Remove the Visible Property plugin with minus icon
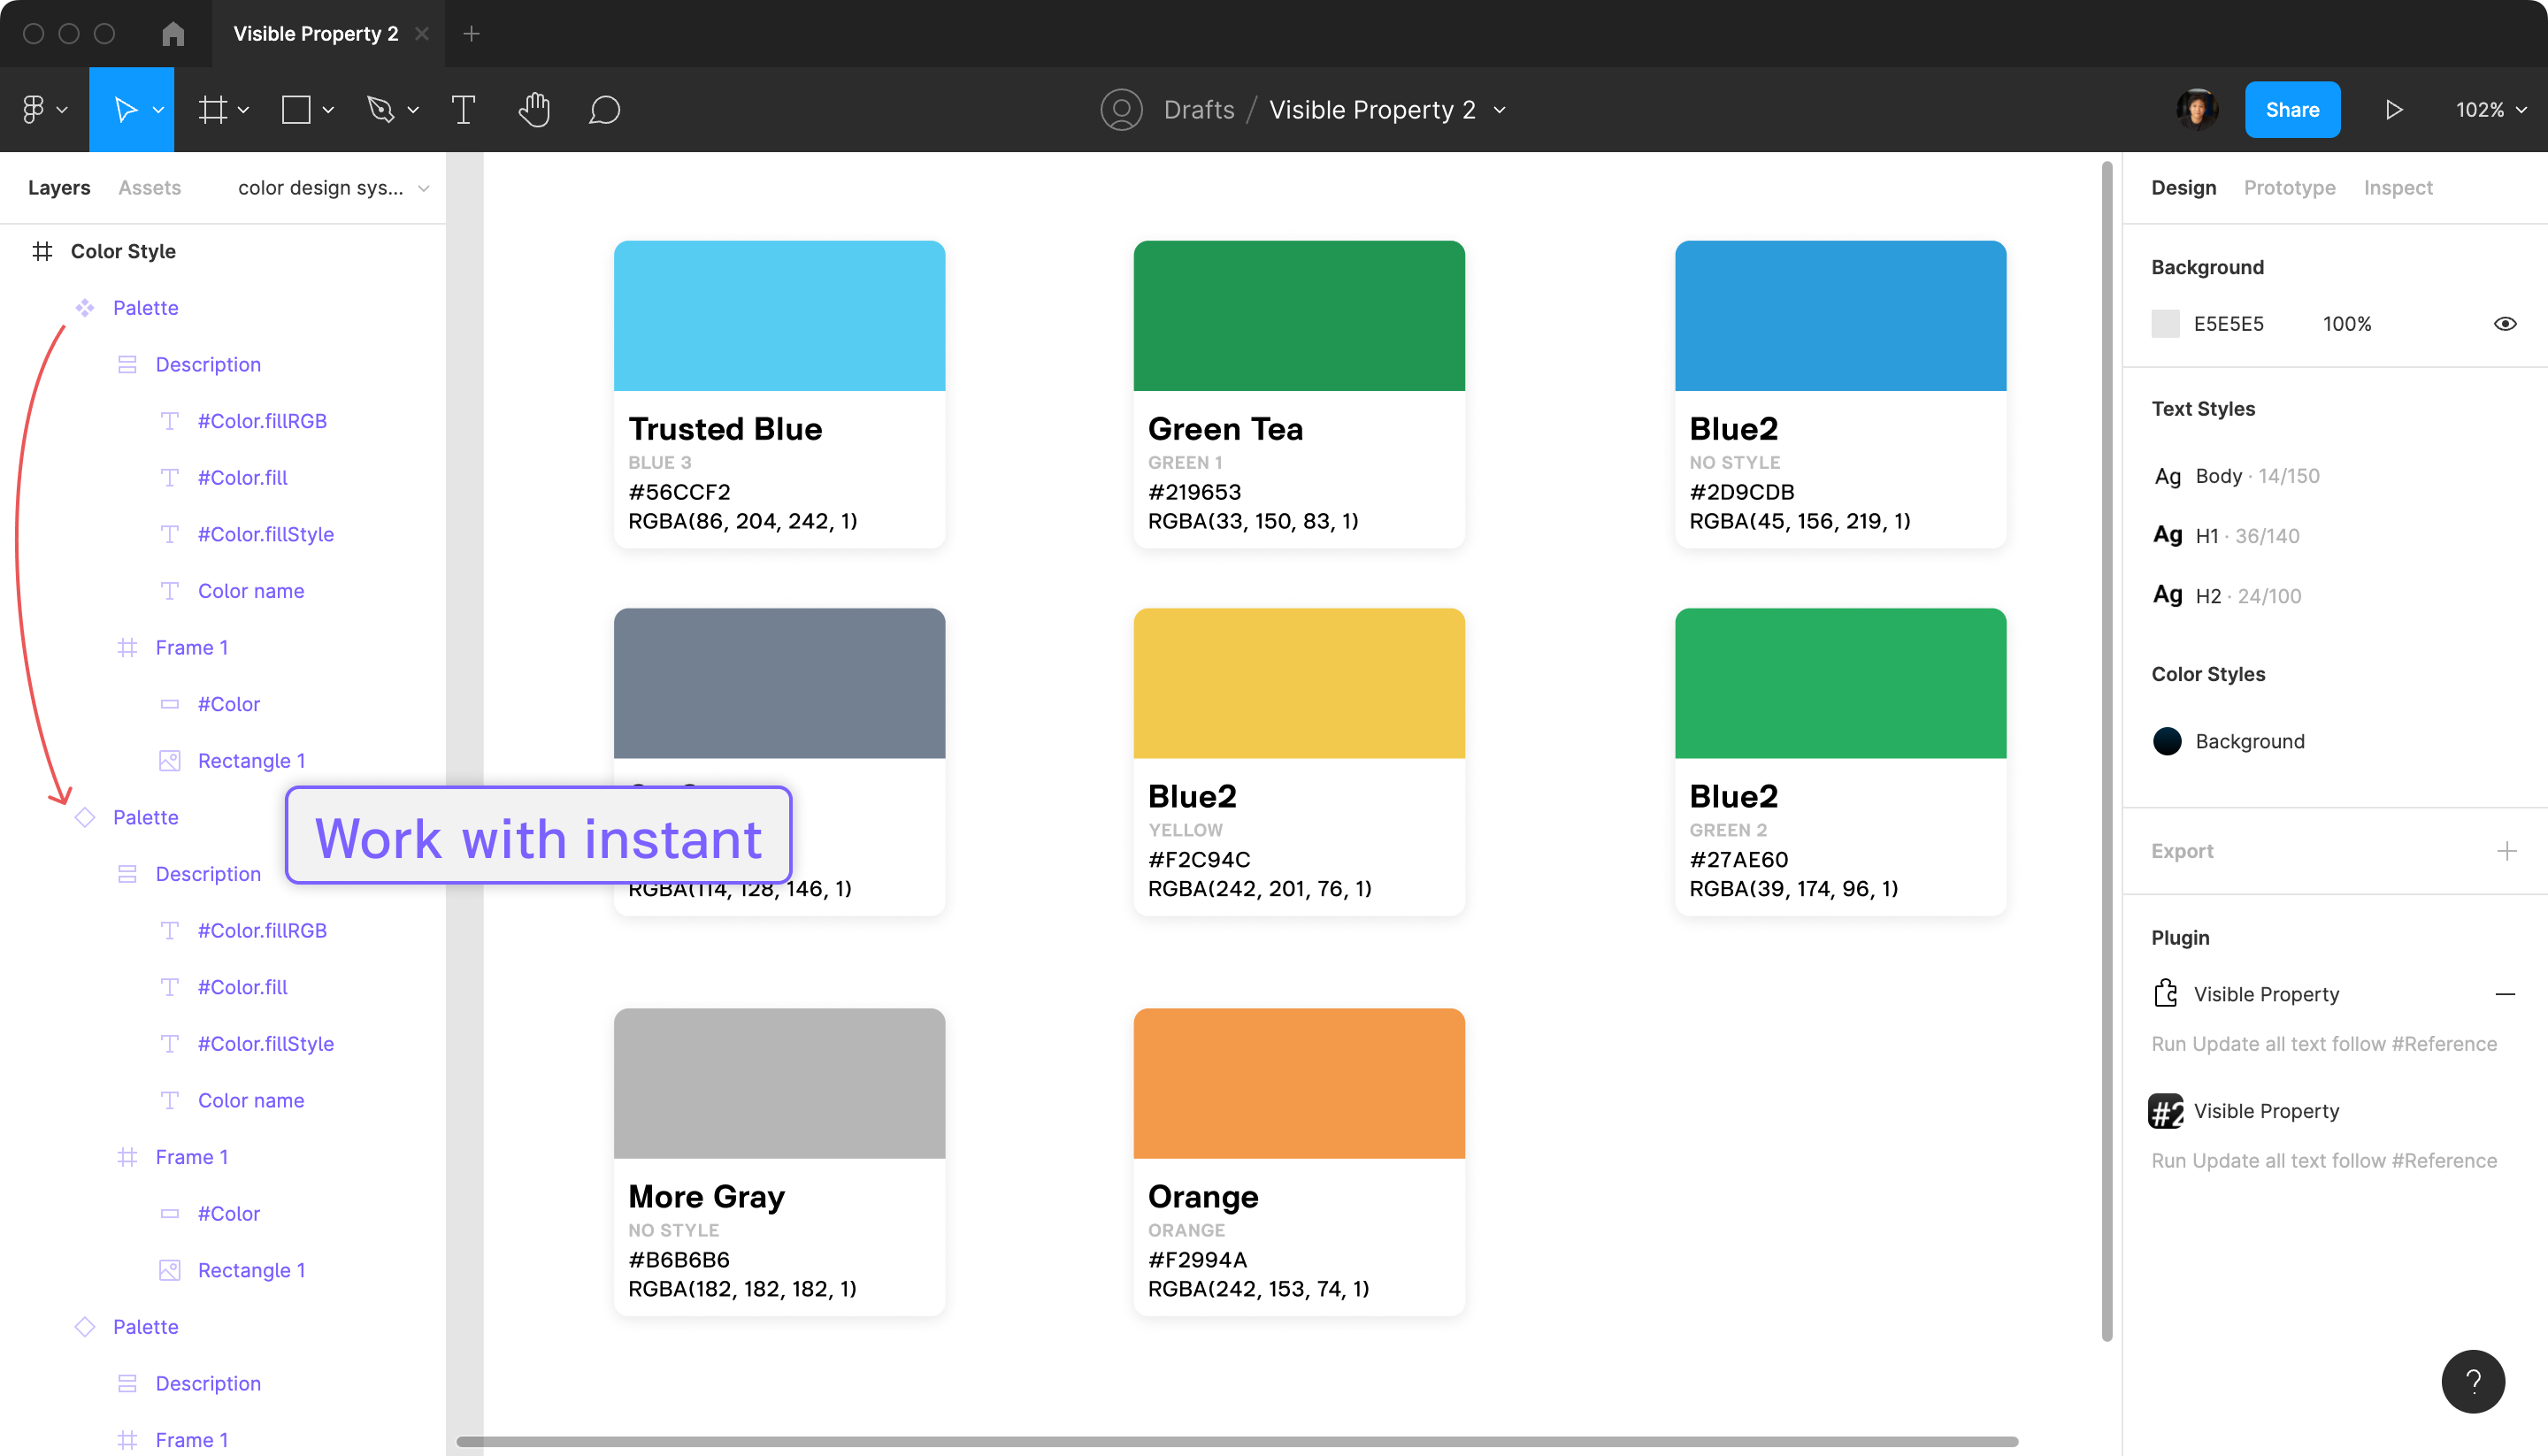 tap(2506, 993)
